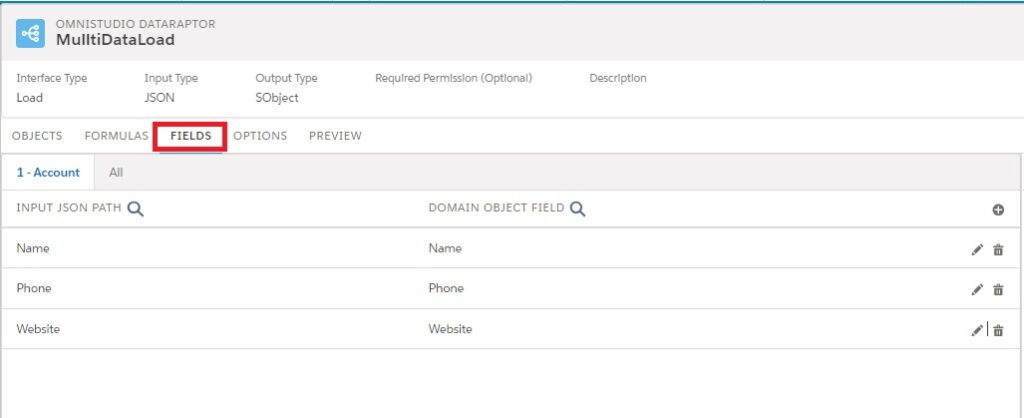
Task: Select the FIELDS tab
Action: 191,136
